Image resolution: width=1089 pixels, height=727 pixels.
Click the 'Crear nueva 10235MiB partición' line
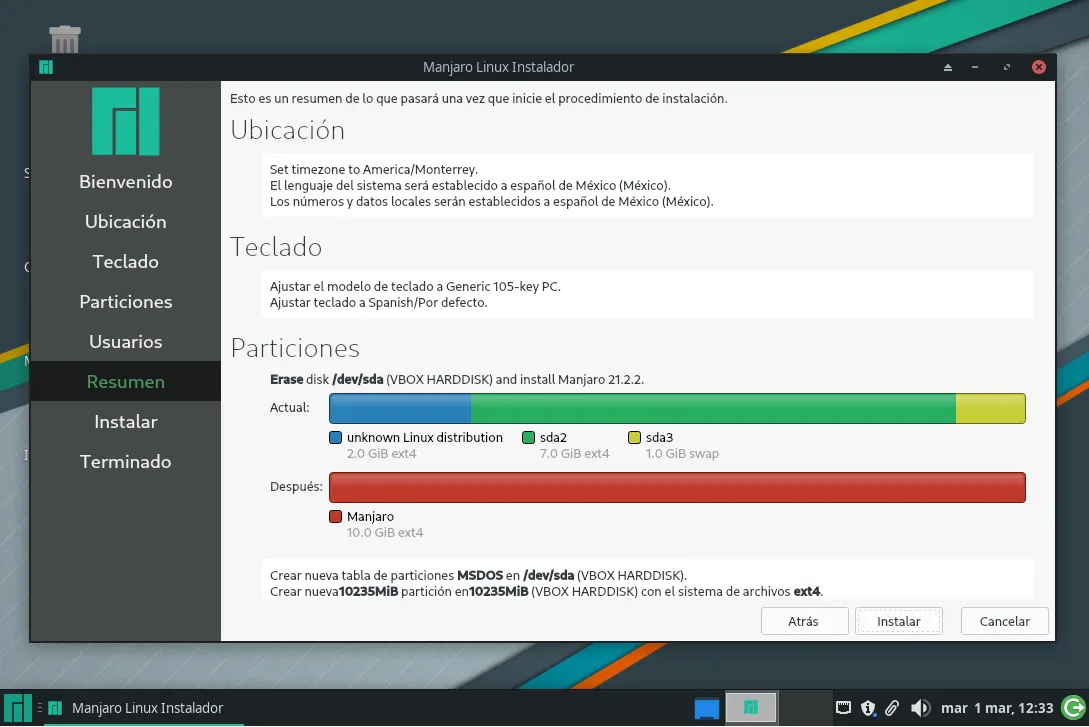pos(546,592)
